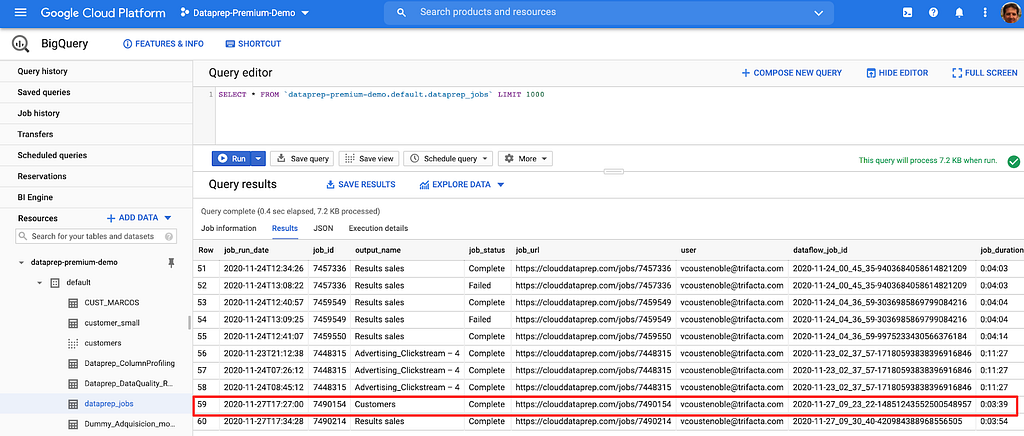Click the default dataset icon
The image size is (1024, 436).
point(55,283)
